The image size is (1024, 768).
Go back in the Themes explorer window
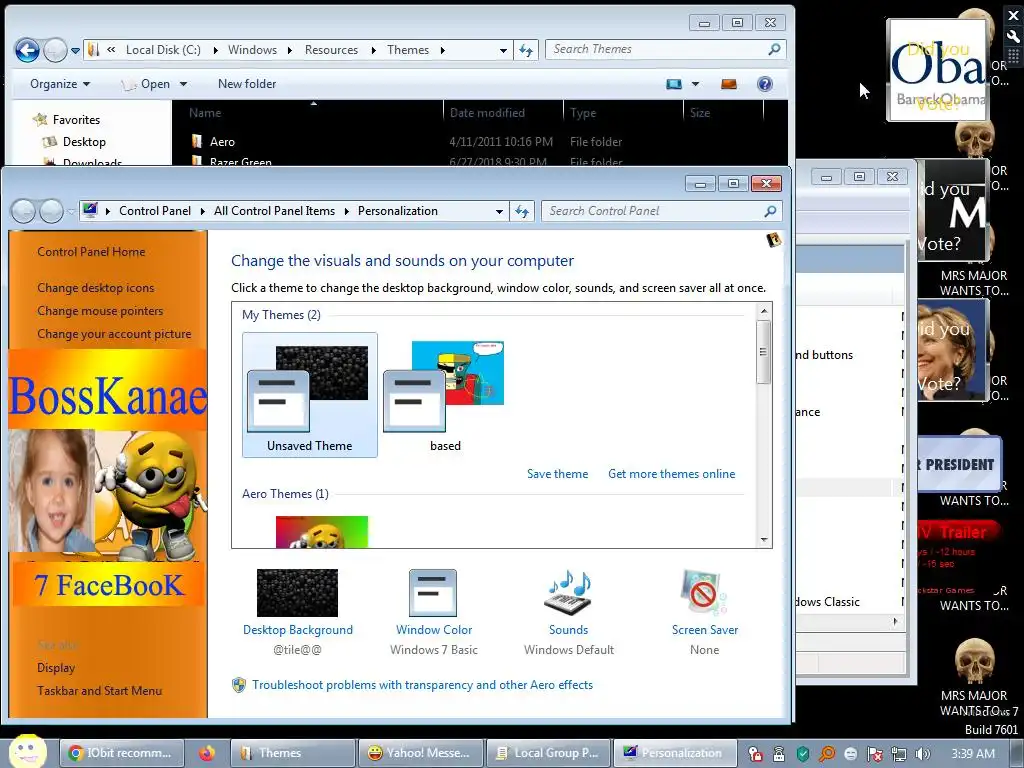[x=27, y=50]
